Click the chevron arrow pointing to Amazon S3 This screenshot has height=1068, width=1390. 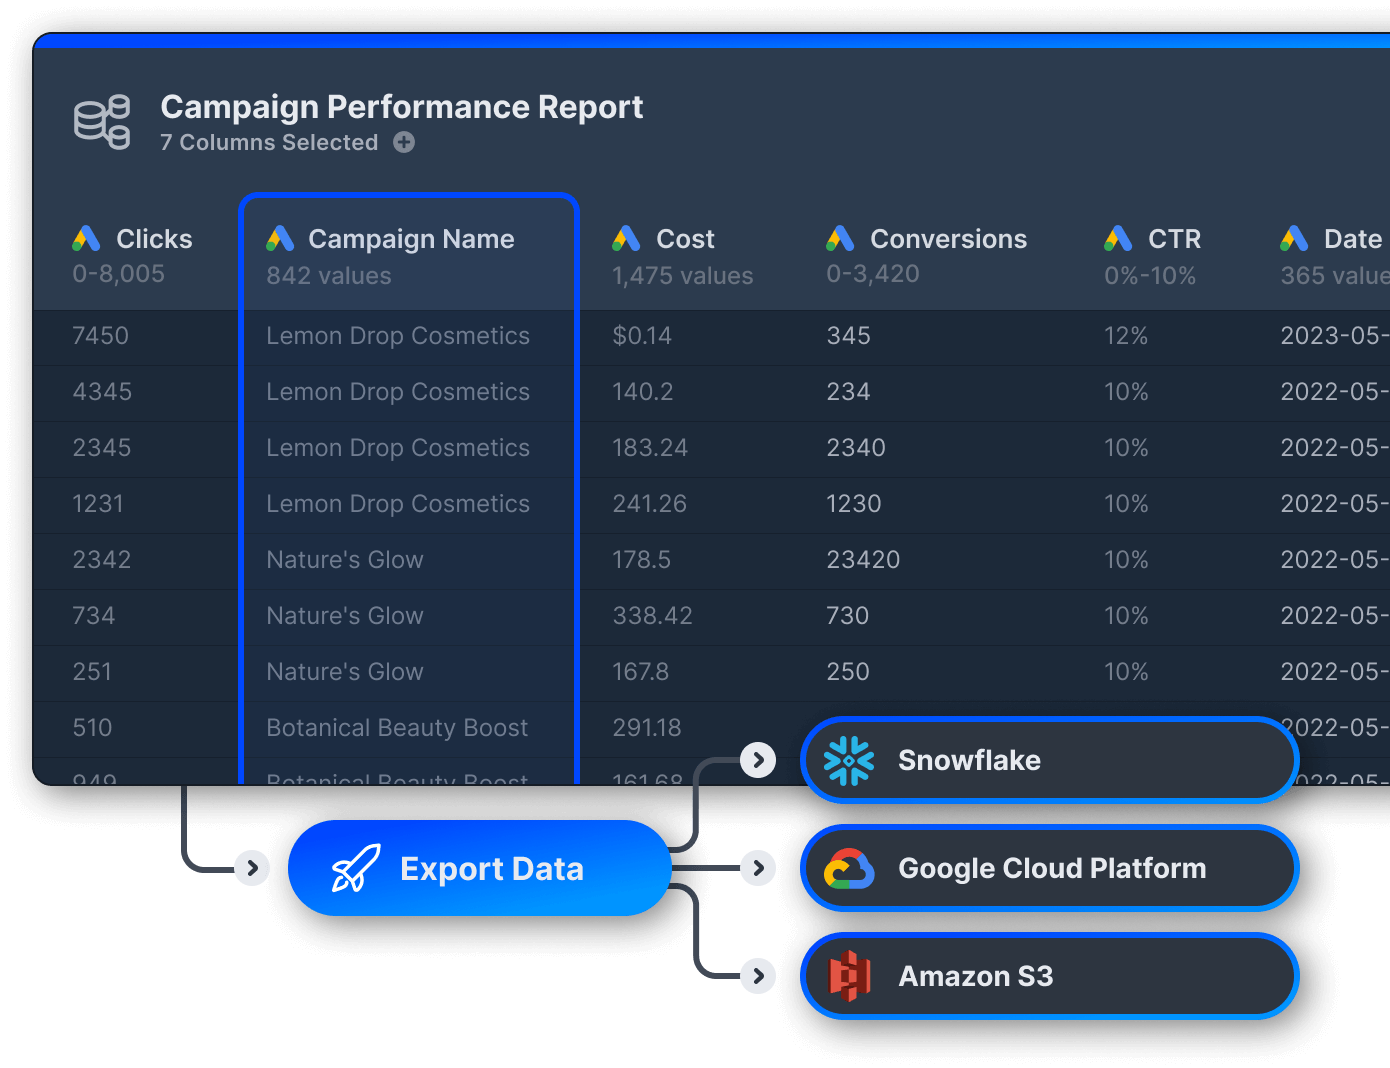759,975
